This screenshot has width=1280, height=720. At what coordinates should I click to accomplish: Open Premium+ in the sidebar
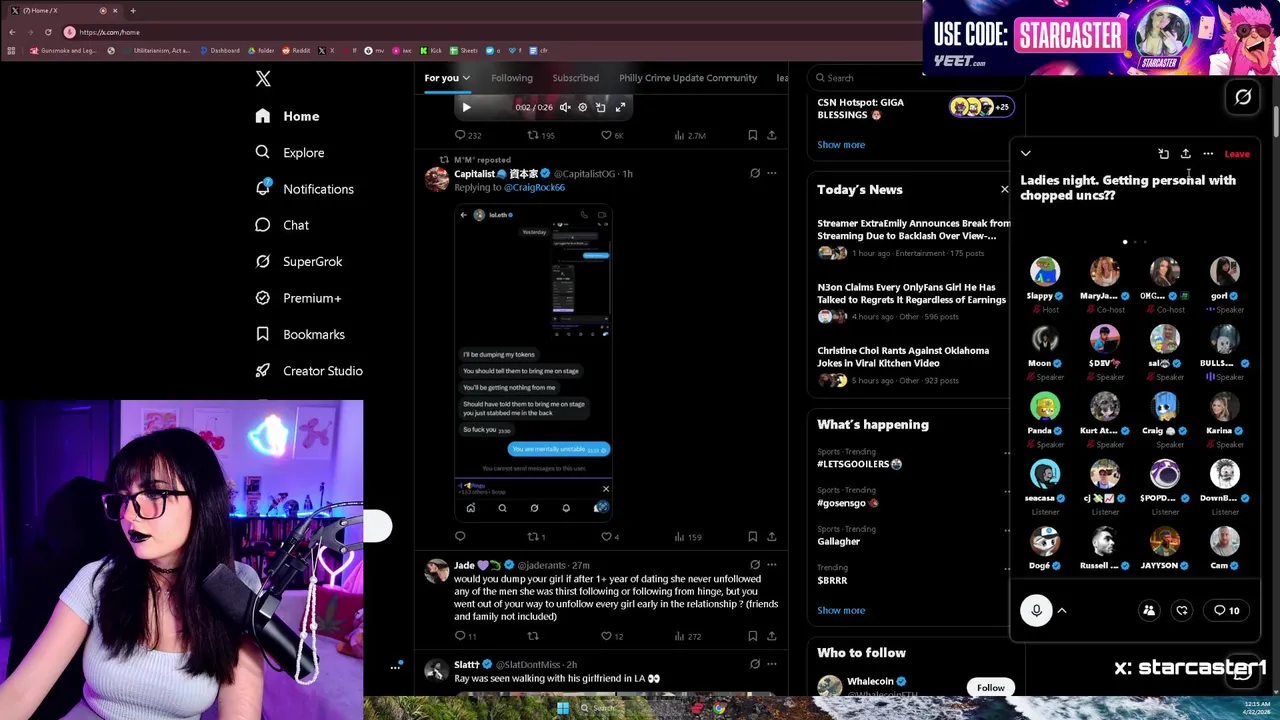click(298, 298)
